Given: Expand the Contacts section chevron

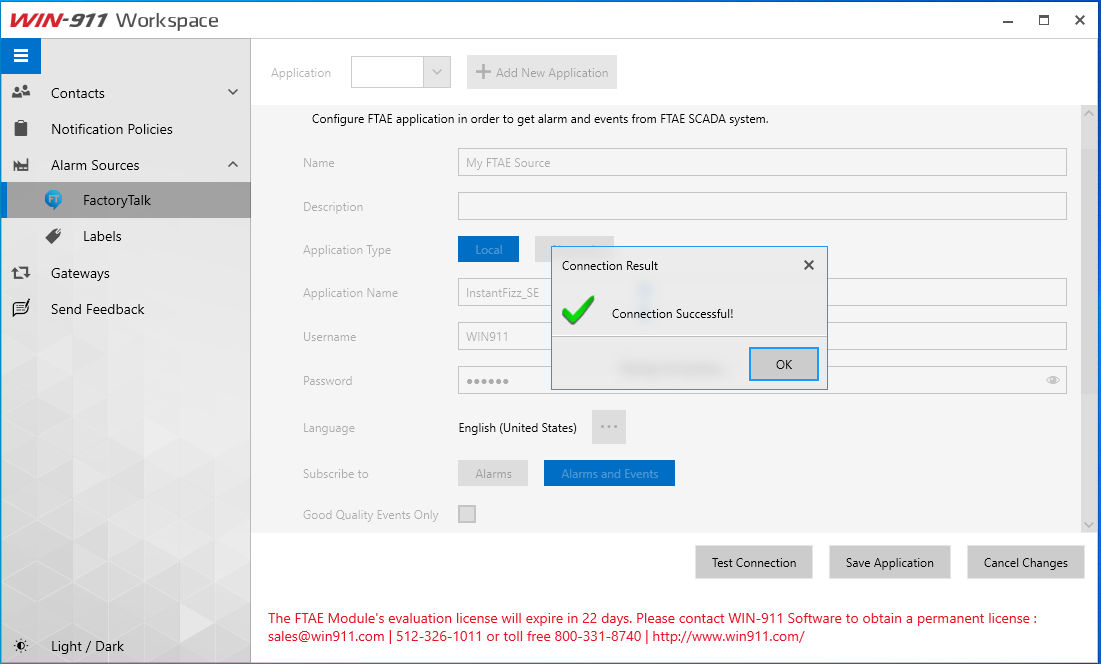Looking at the screenshot, I should (233, 92).
